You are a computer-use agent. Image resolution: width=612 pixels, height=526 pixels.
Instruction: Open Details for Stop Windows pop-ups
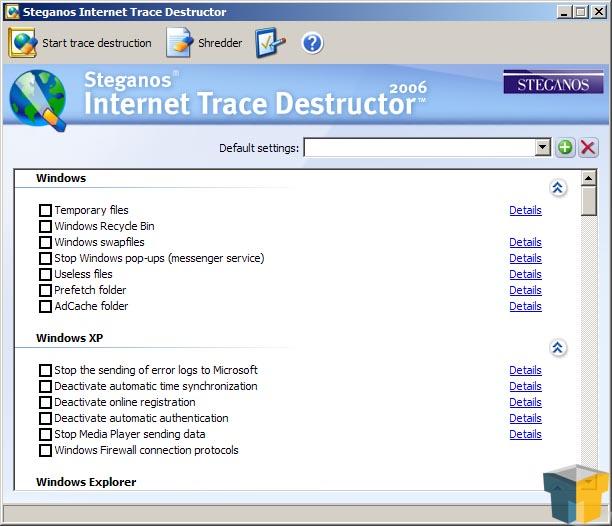[525, 258]
